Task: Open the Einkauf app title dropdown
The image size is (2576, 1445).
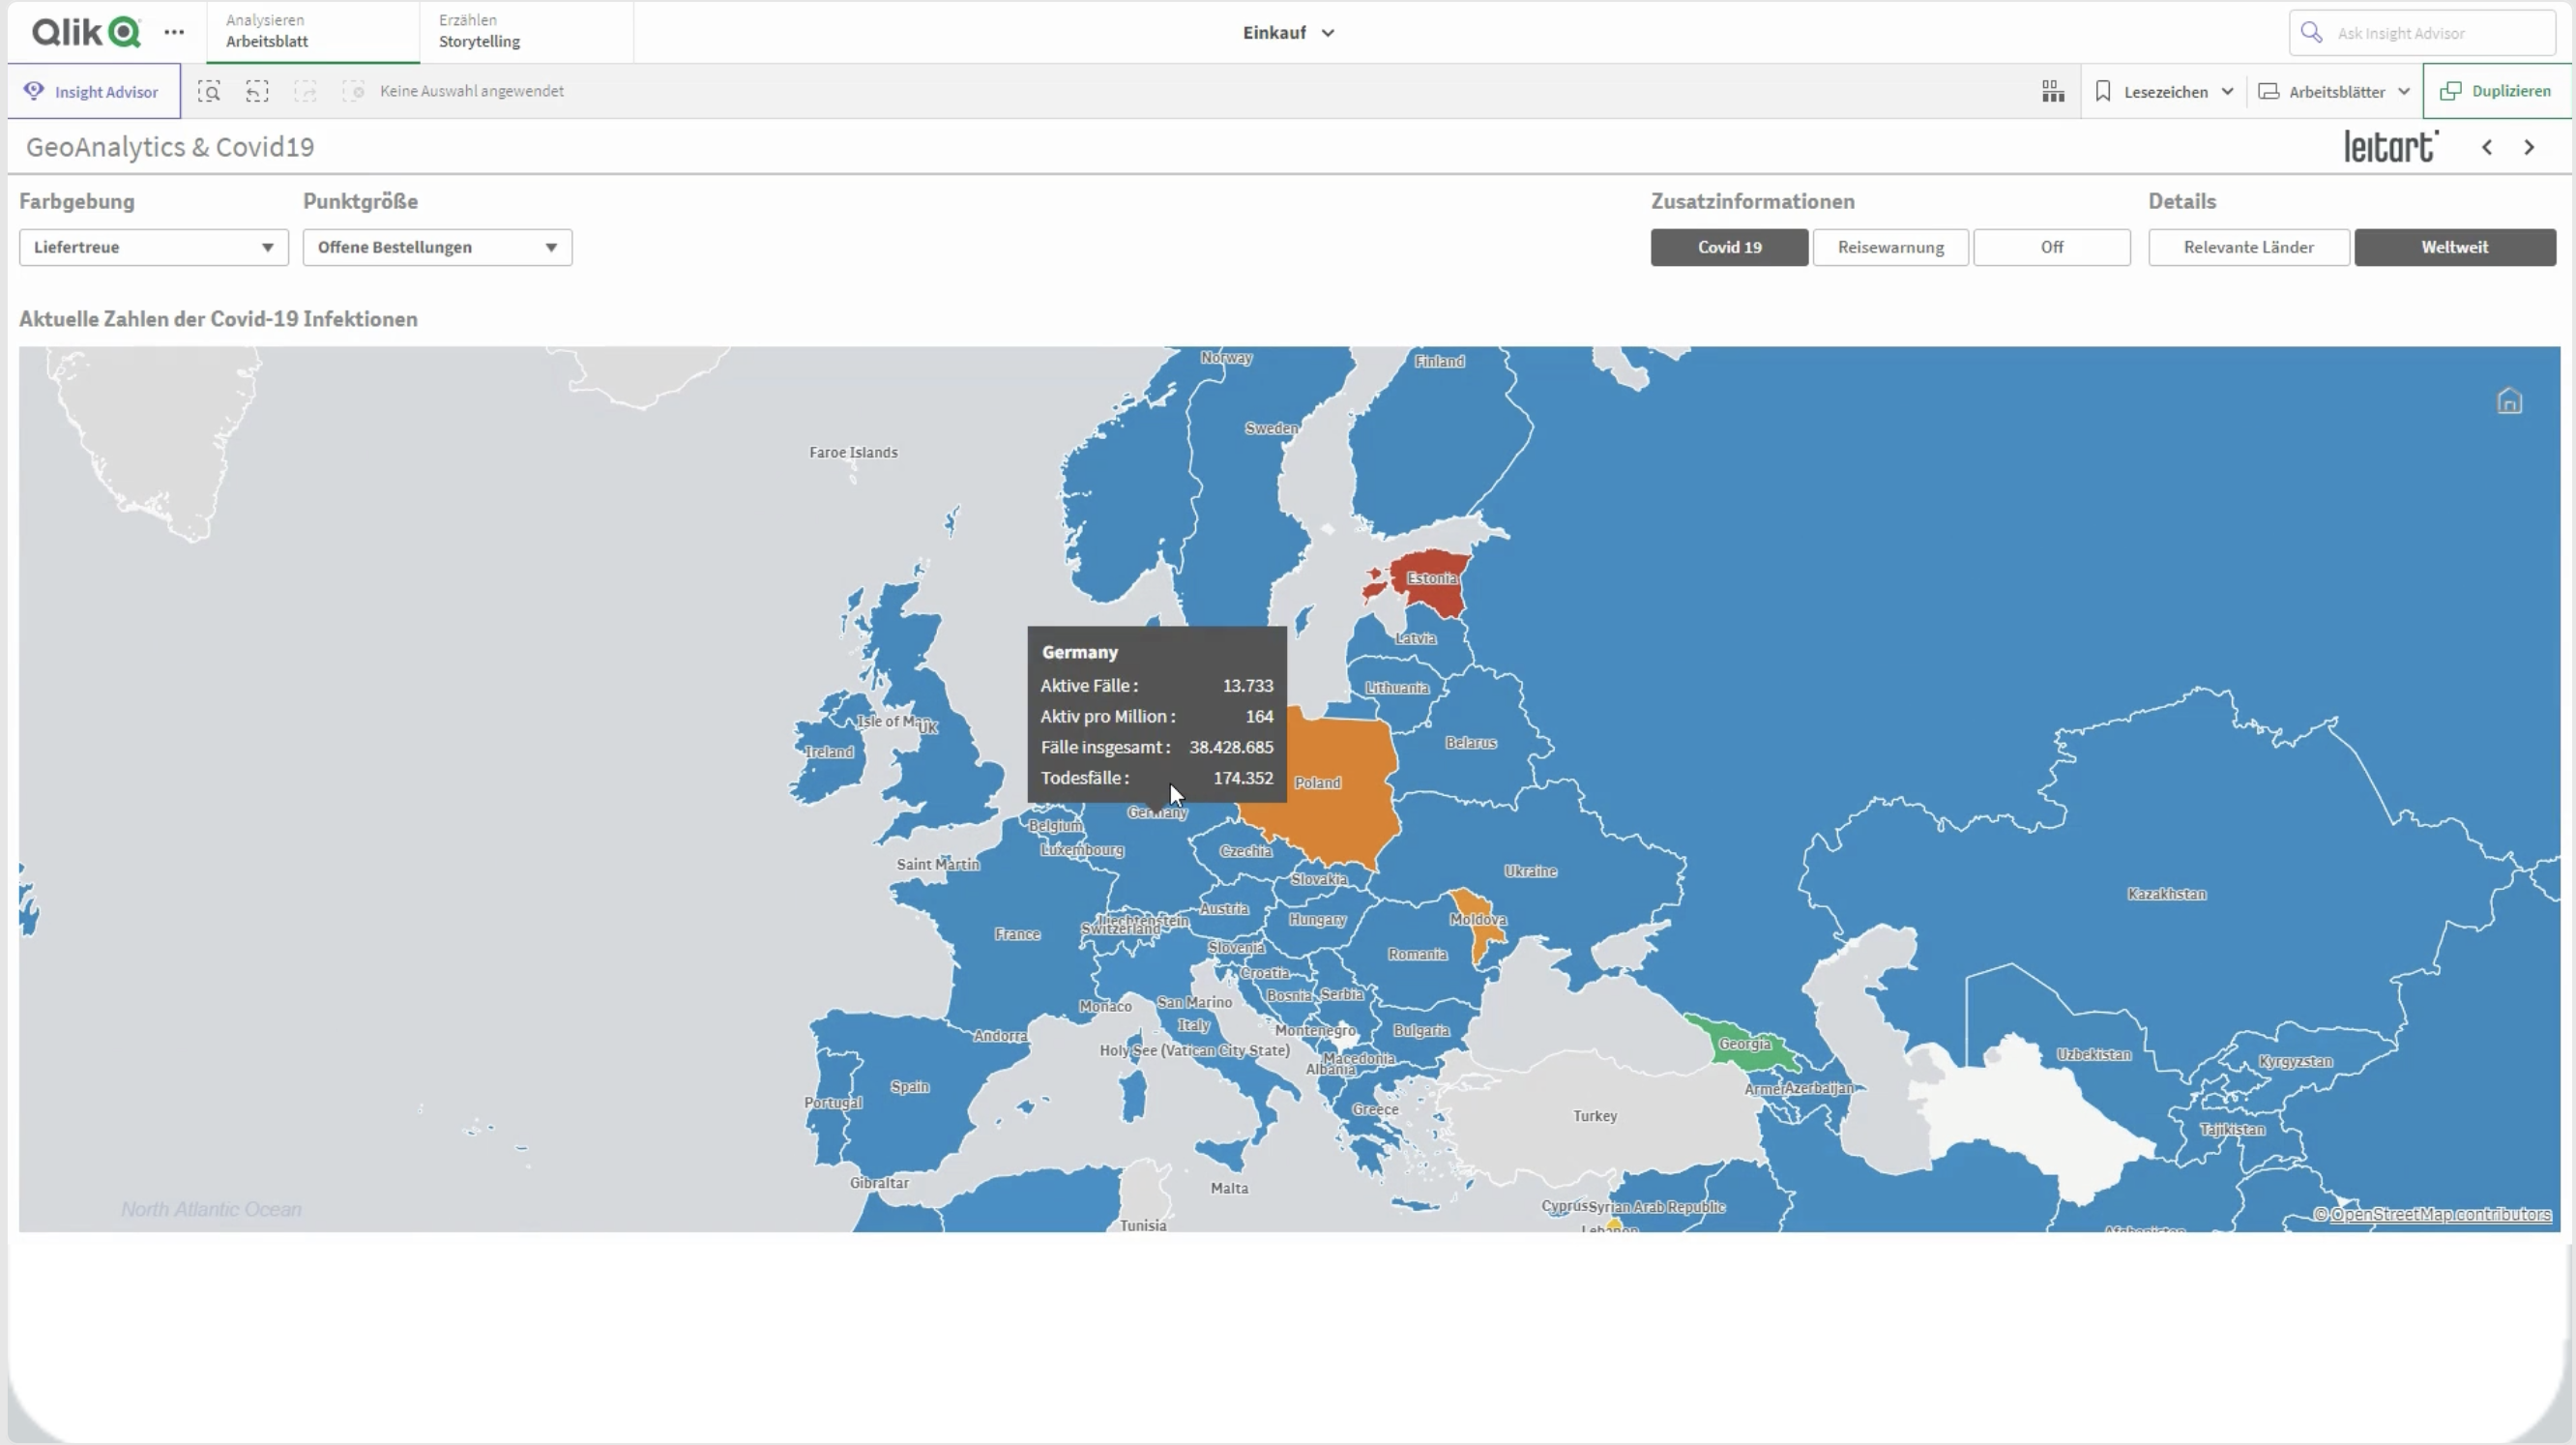Action: [x=1288, y=32]
